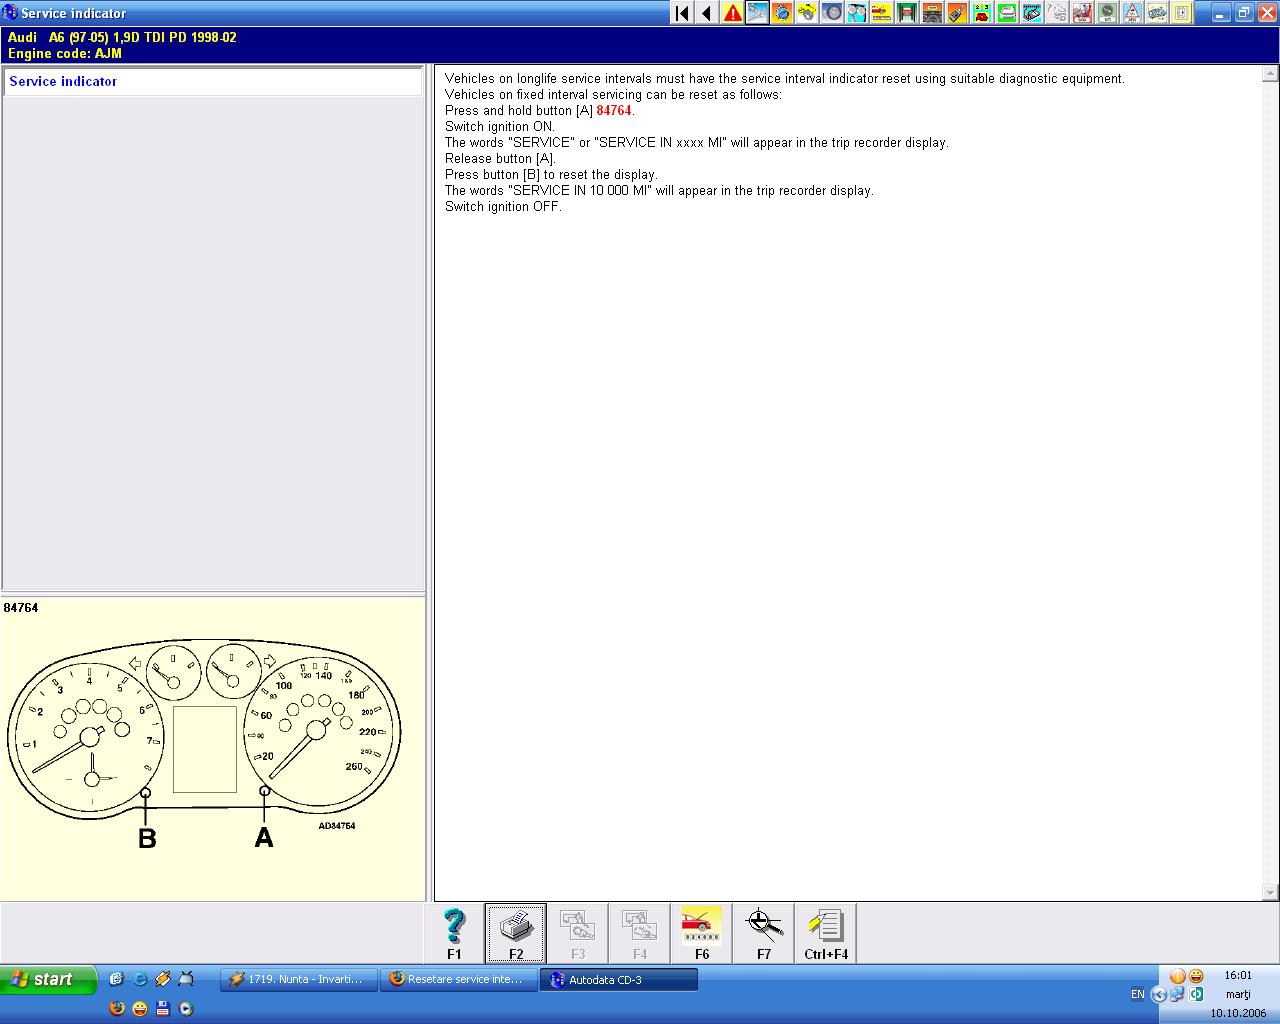The height and width of the screenshot is (1024, 1280).
Task: Select the Autodata CD-3 taskbar button
Action: (619, 980)
